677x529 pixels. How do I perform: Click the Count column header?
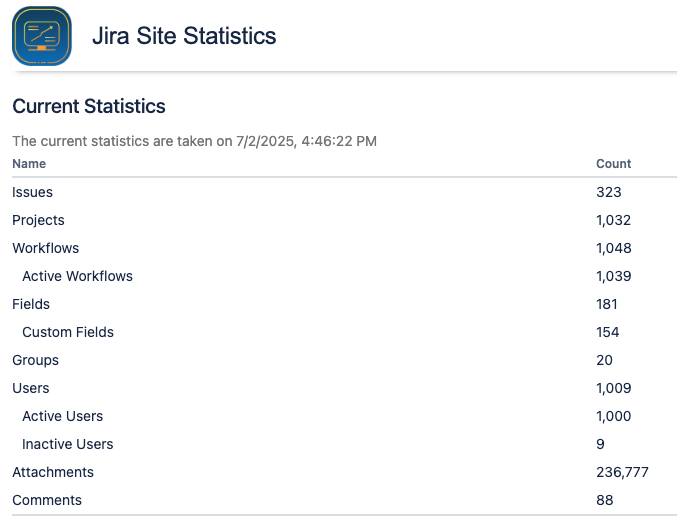613,164
